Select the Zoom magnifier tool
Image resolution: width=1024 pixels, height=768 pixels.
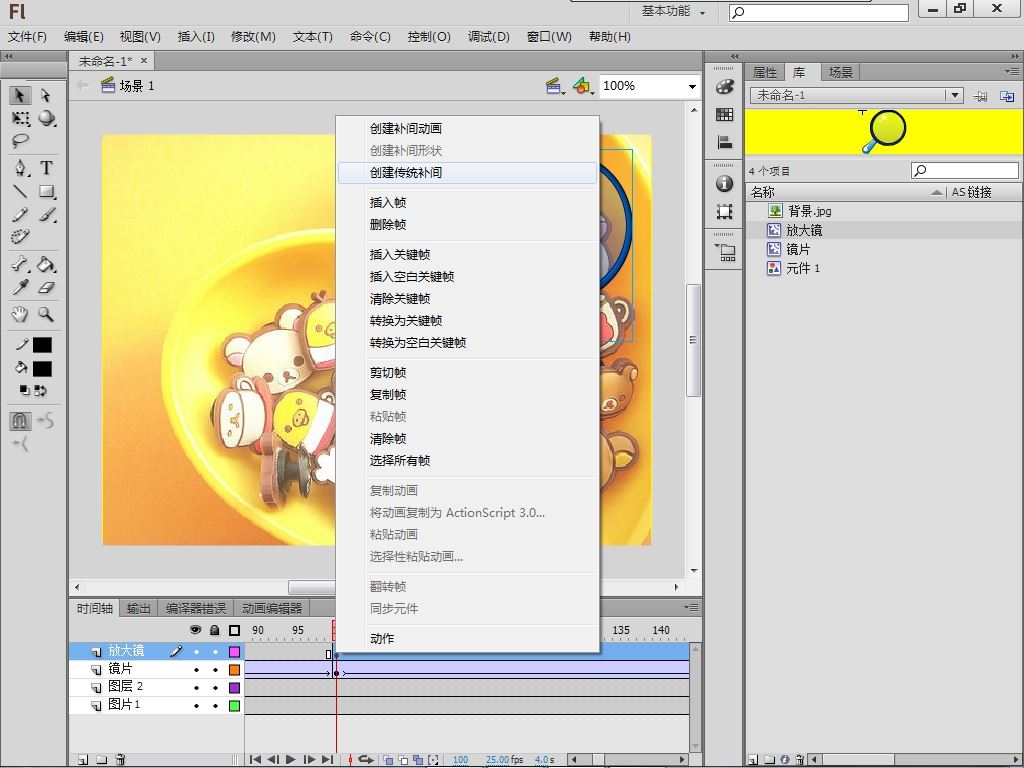point(46,314)
